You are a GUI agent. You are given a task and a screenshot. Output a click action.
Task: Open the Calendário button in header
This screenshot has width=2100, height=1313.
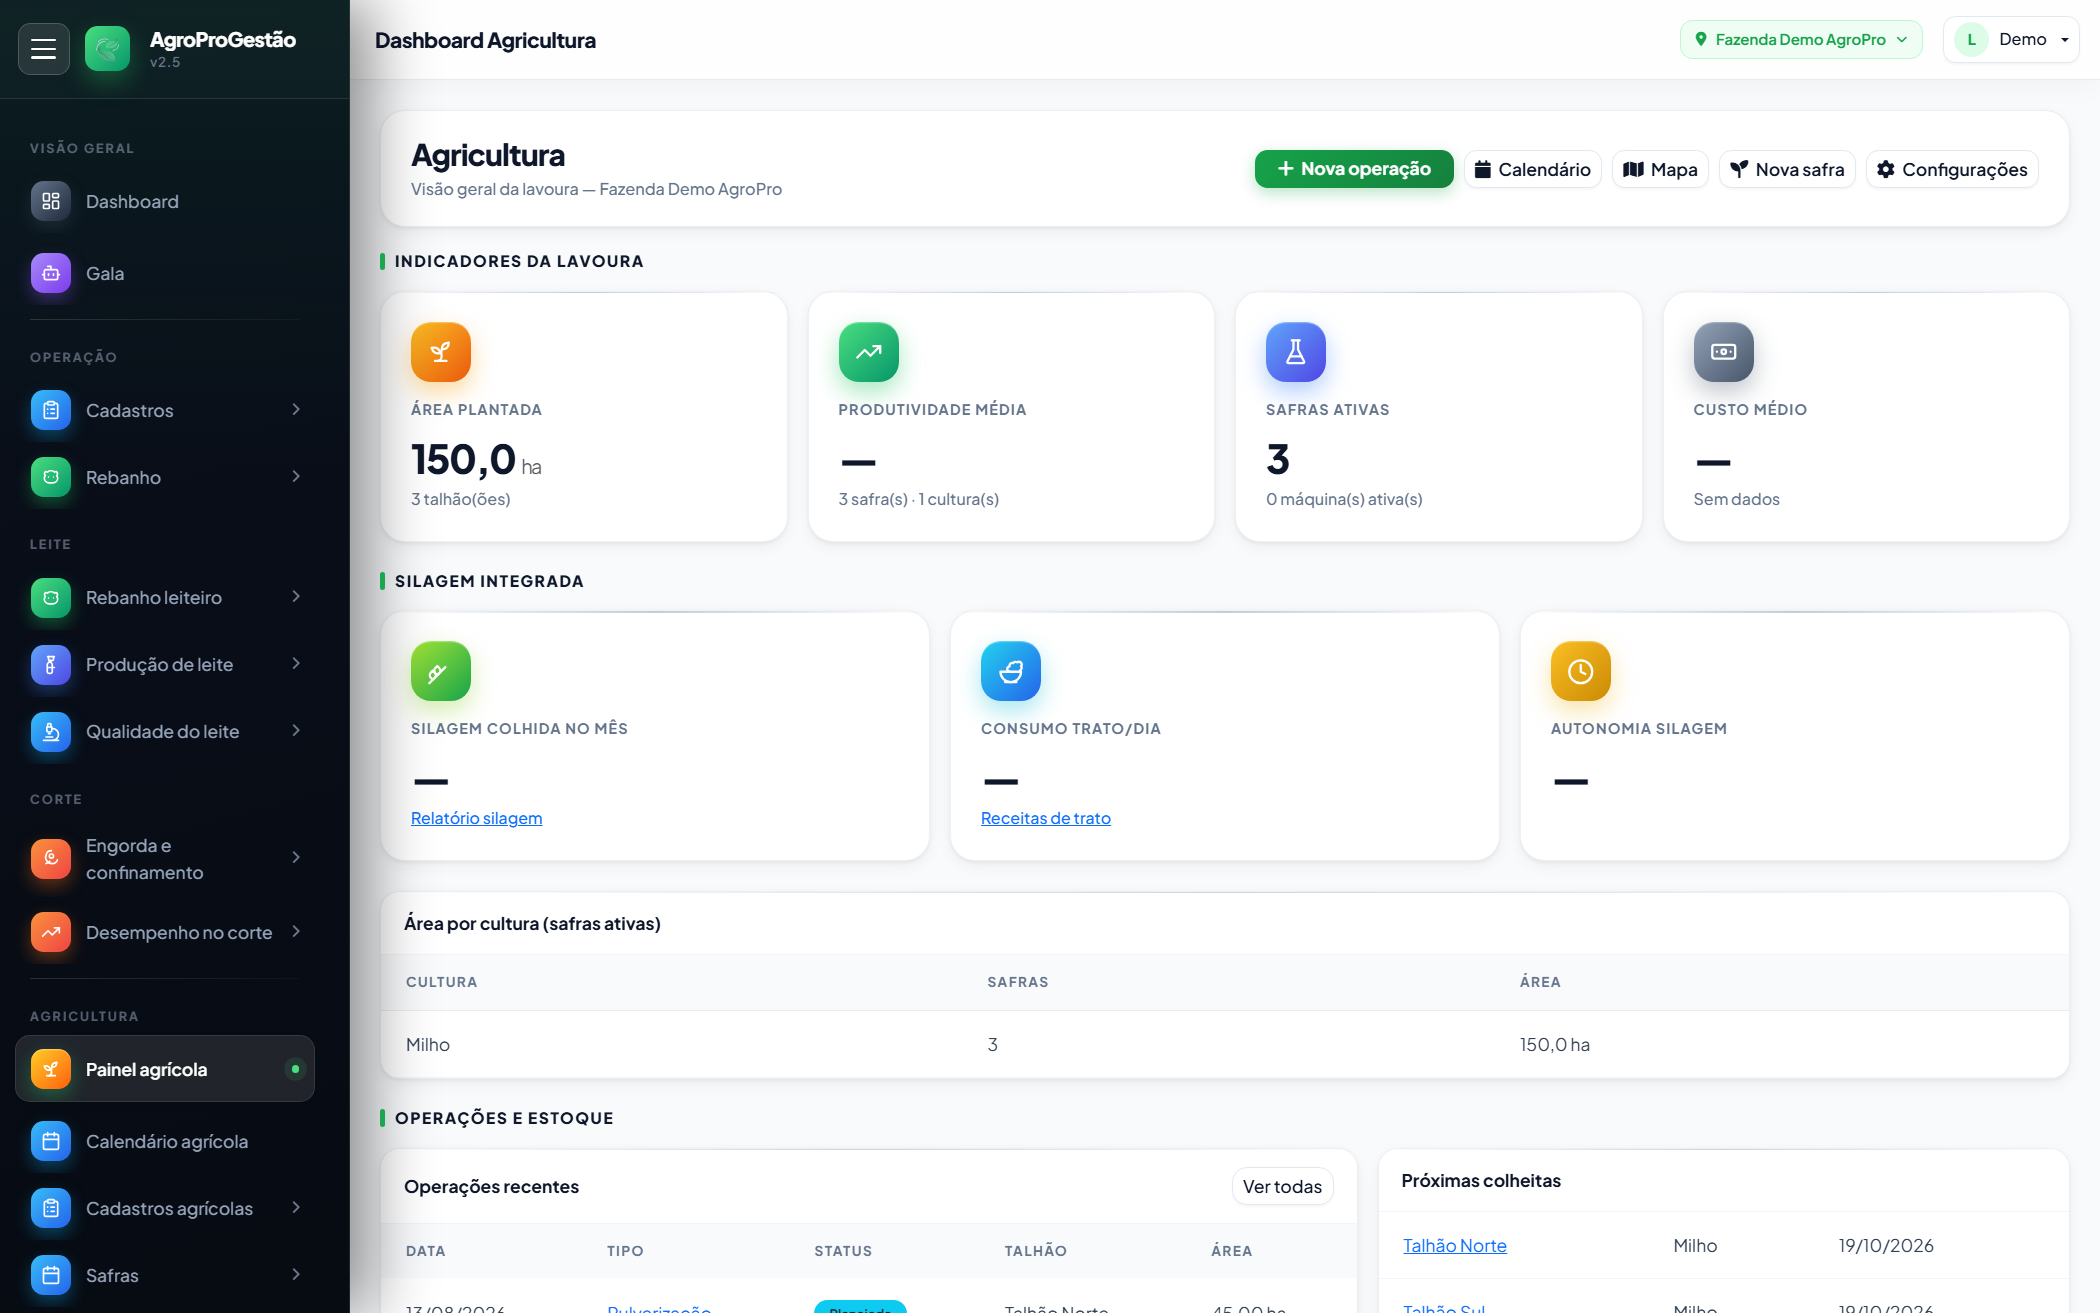pos(1533,169)
